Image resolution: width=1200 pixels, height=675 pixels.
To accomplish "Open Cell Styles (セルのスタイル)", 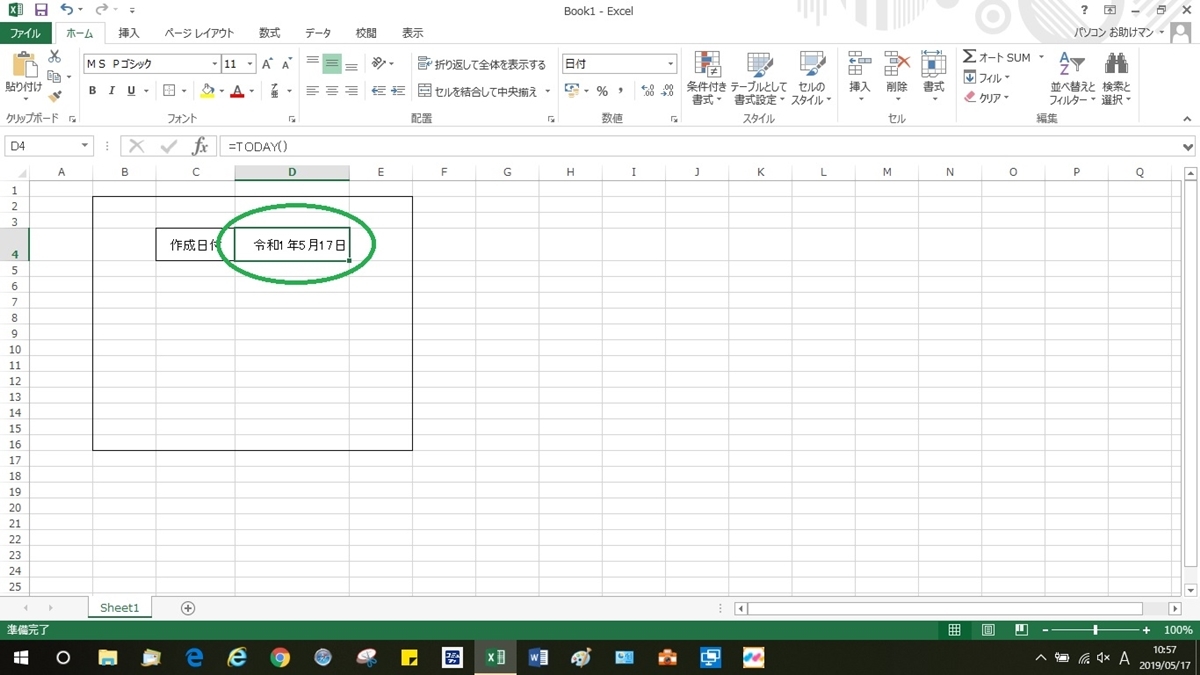I will point(811,78).
